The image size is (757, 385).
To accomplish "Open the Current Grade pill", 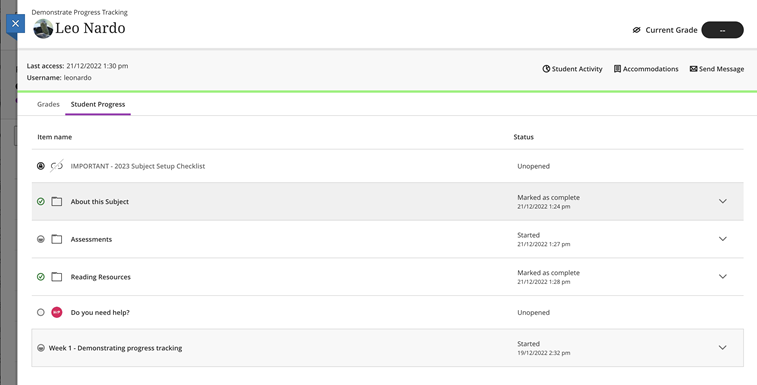I will click(722, 30).
